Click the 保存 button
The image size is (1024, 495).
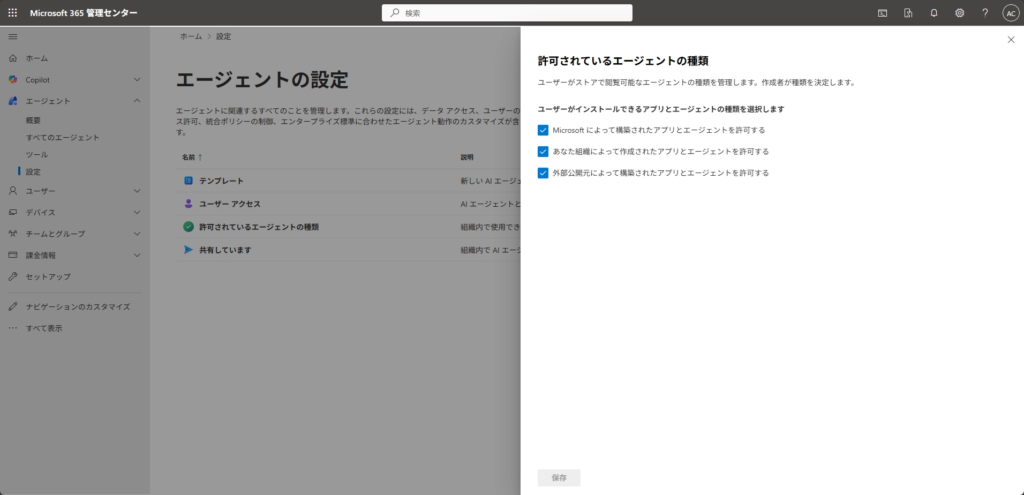coord(559,478)
